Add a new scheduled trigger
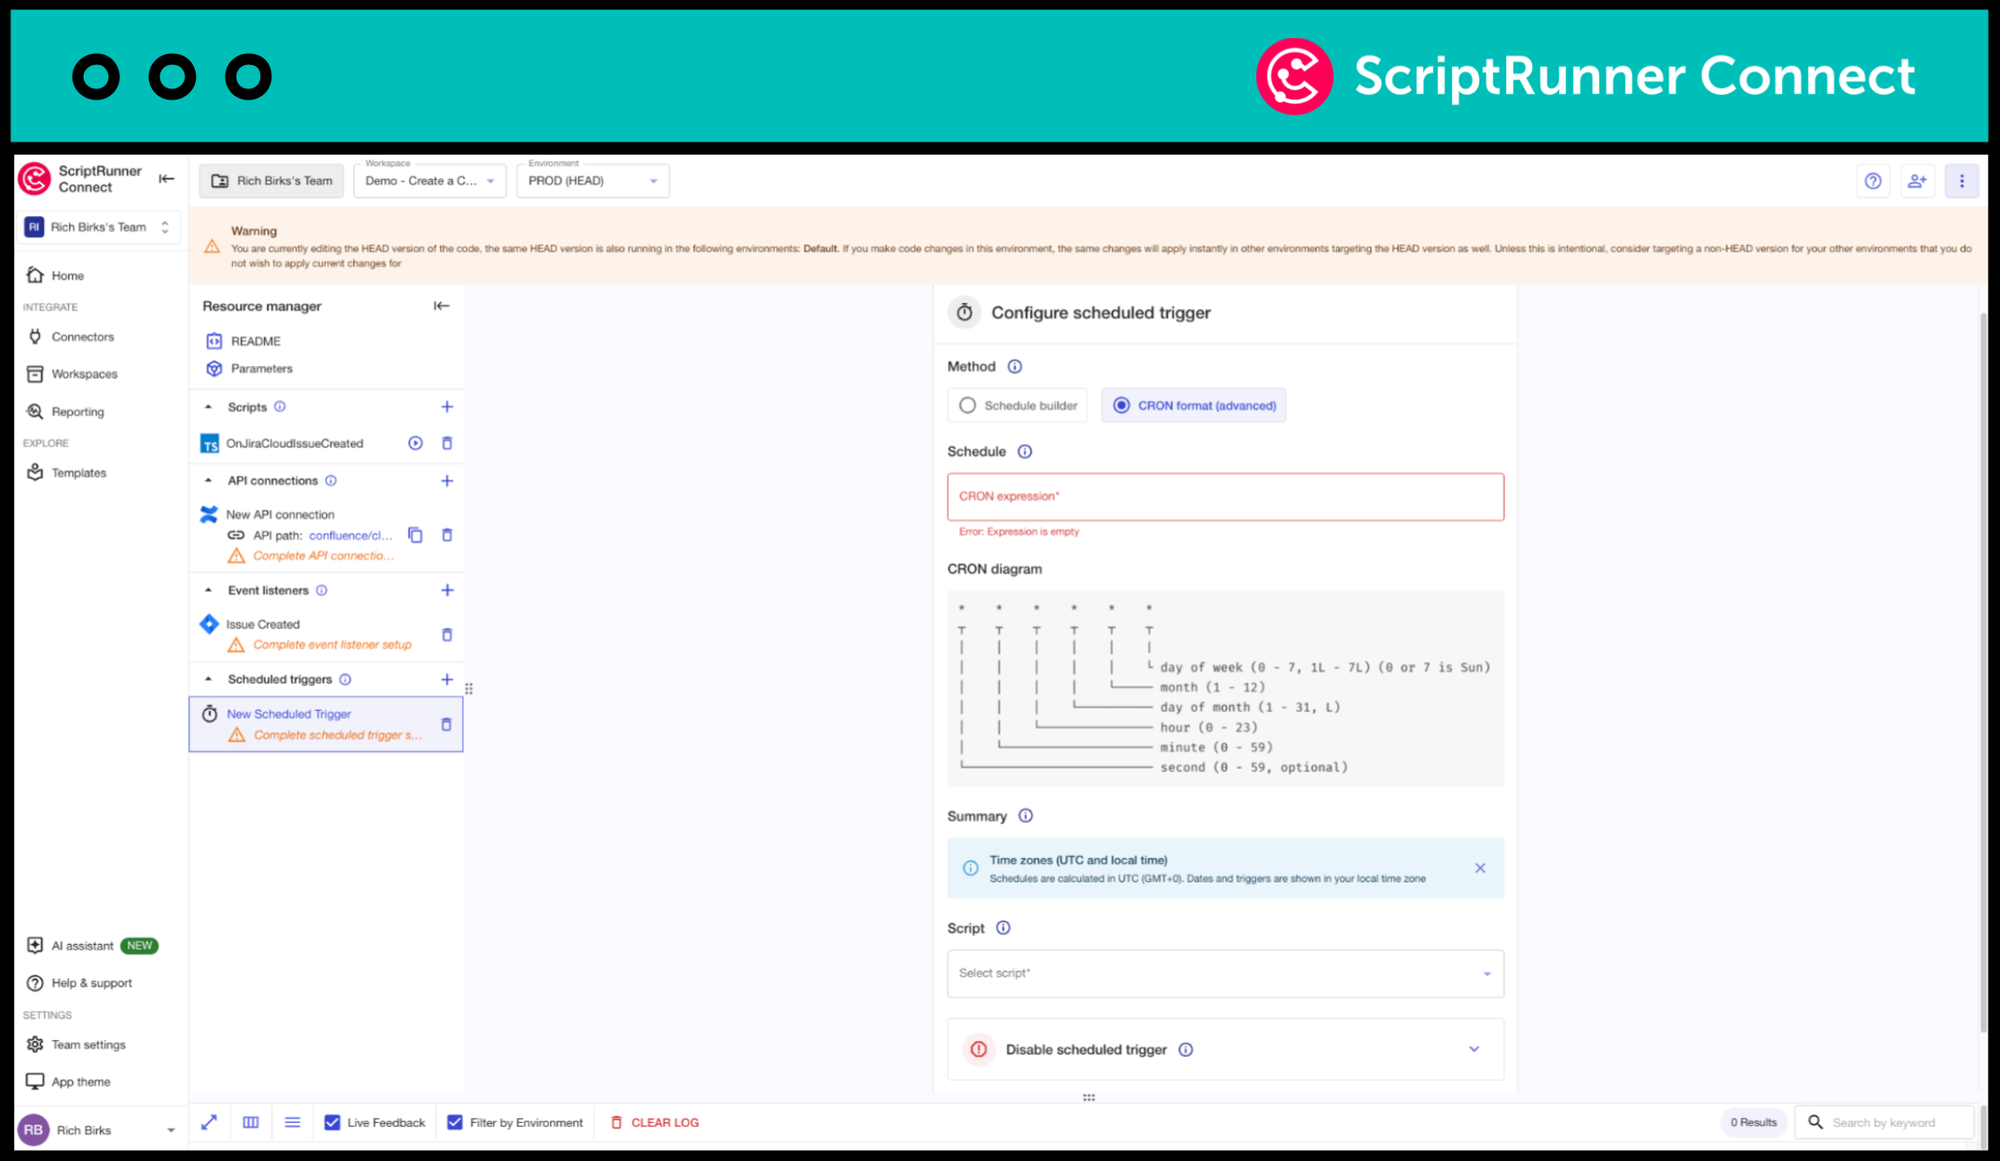2000x1161 pixels. (x=447, y=679)
